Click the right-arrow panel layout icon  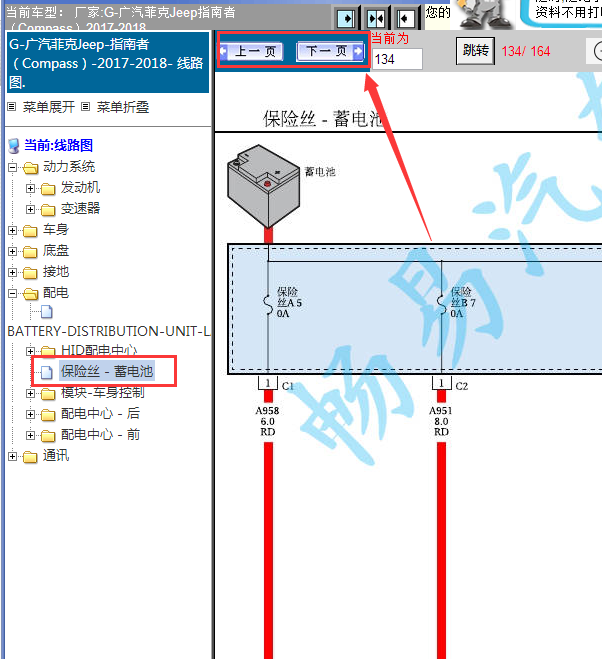coord(346,18)
